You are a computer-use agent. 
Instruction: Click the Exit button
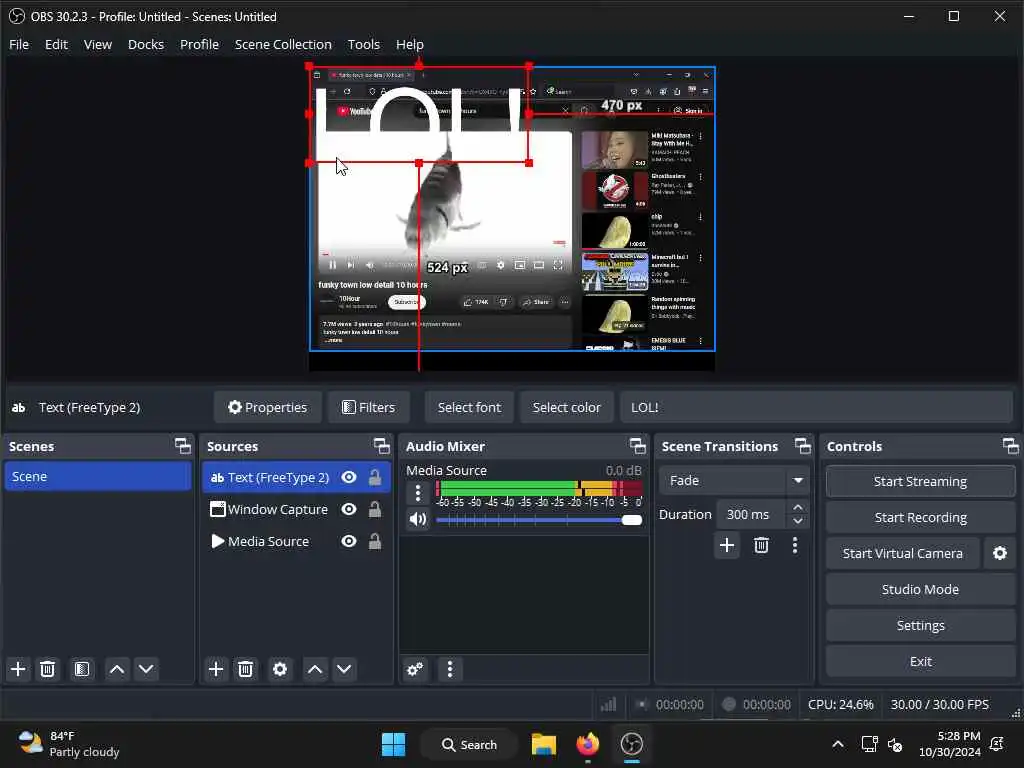pyautogui.click(x=920, y=662)
